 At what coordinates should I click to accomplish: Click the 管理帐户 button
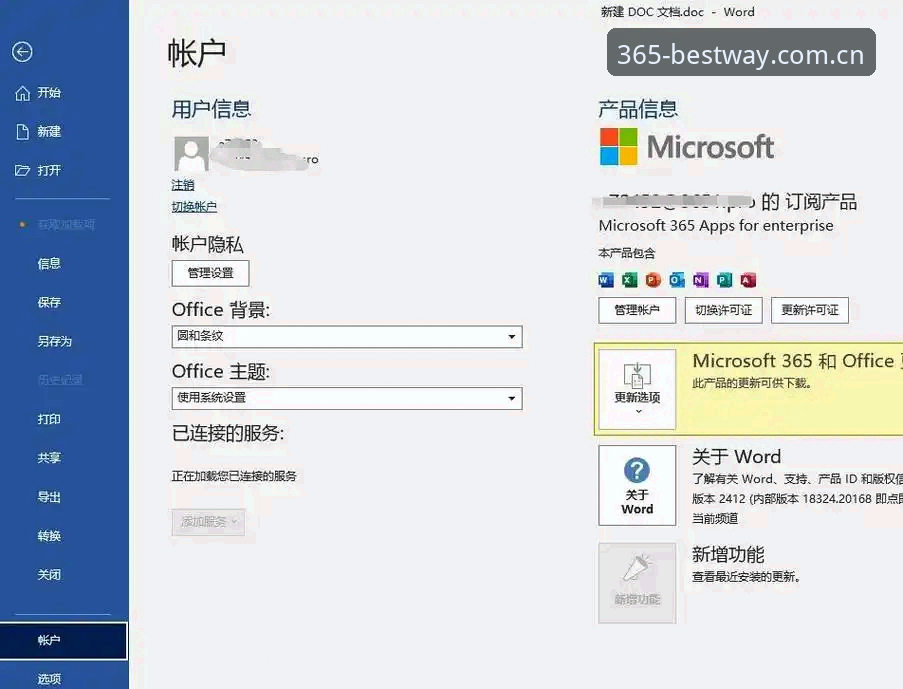click(637, 311)
